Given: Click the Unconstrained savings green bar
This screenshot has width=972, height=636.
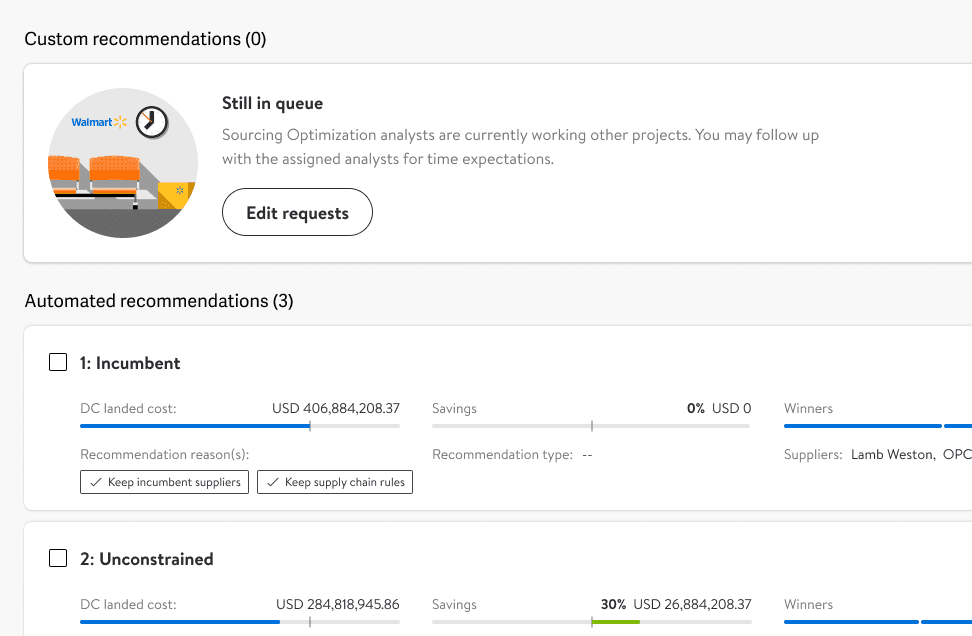Looking at the screenshot, I should [x=616, y=622].
